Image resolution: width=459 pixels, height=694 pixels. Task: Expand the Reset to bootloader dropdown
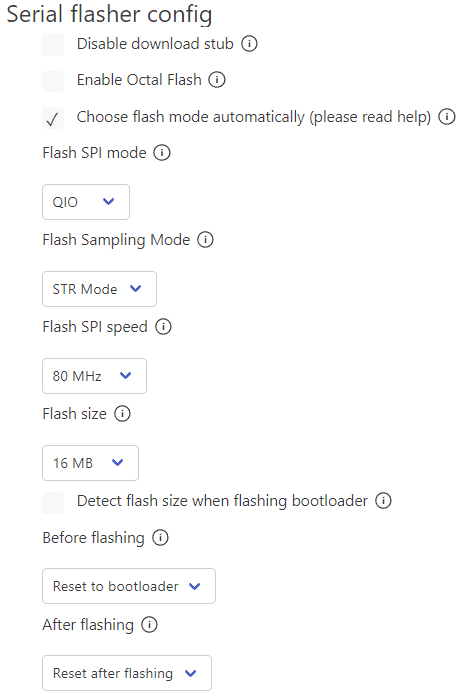tap(129, 586)
